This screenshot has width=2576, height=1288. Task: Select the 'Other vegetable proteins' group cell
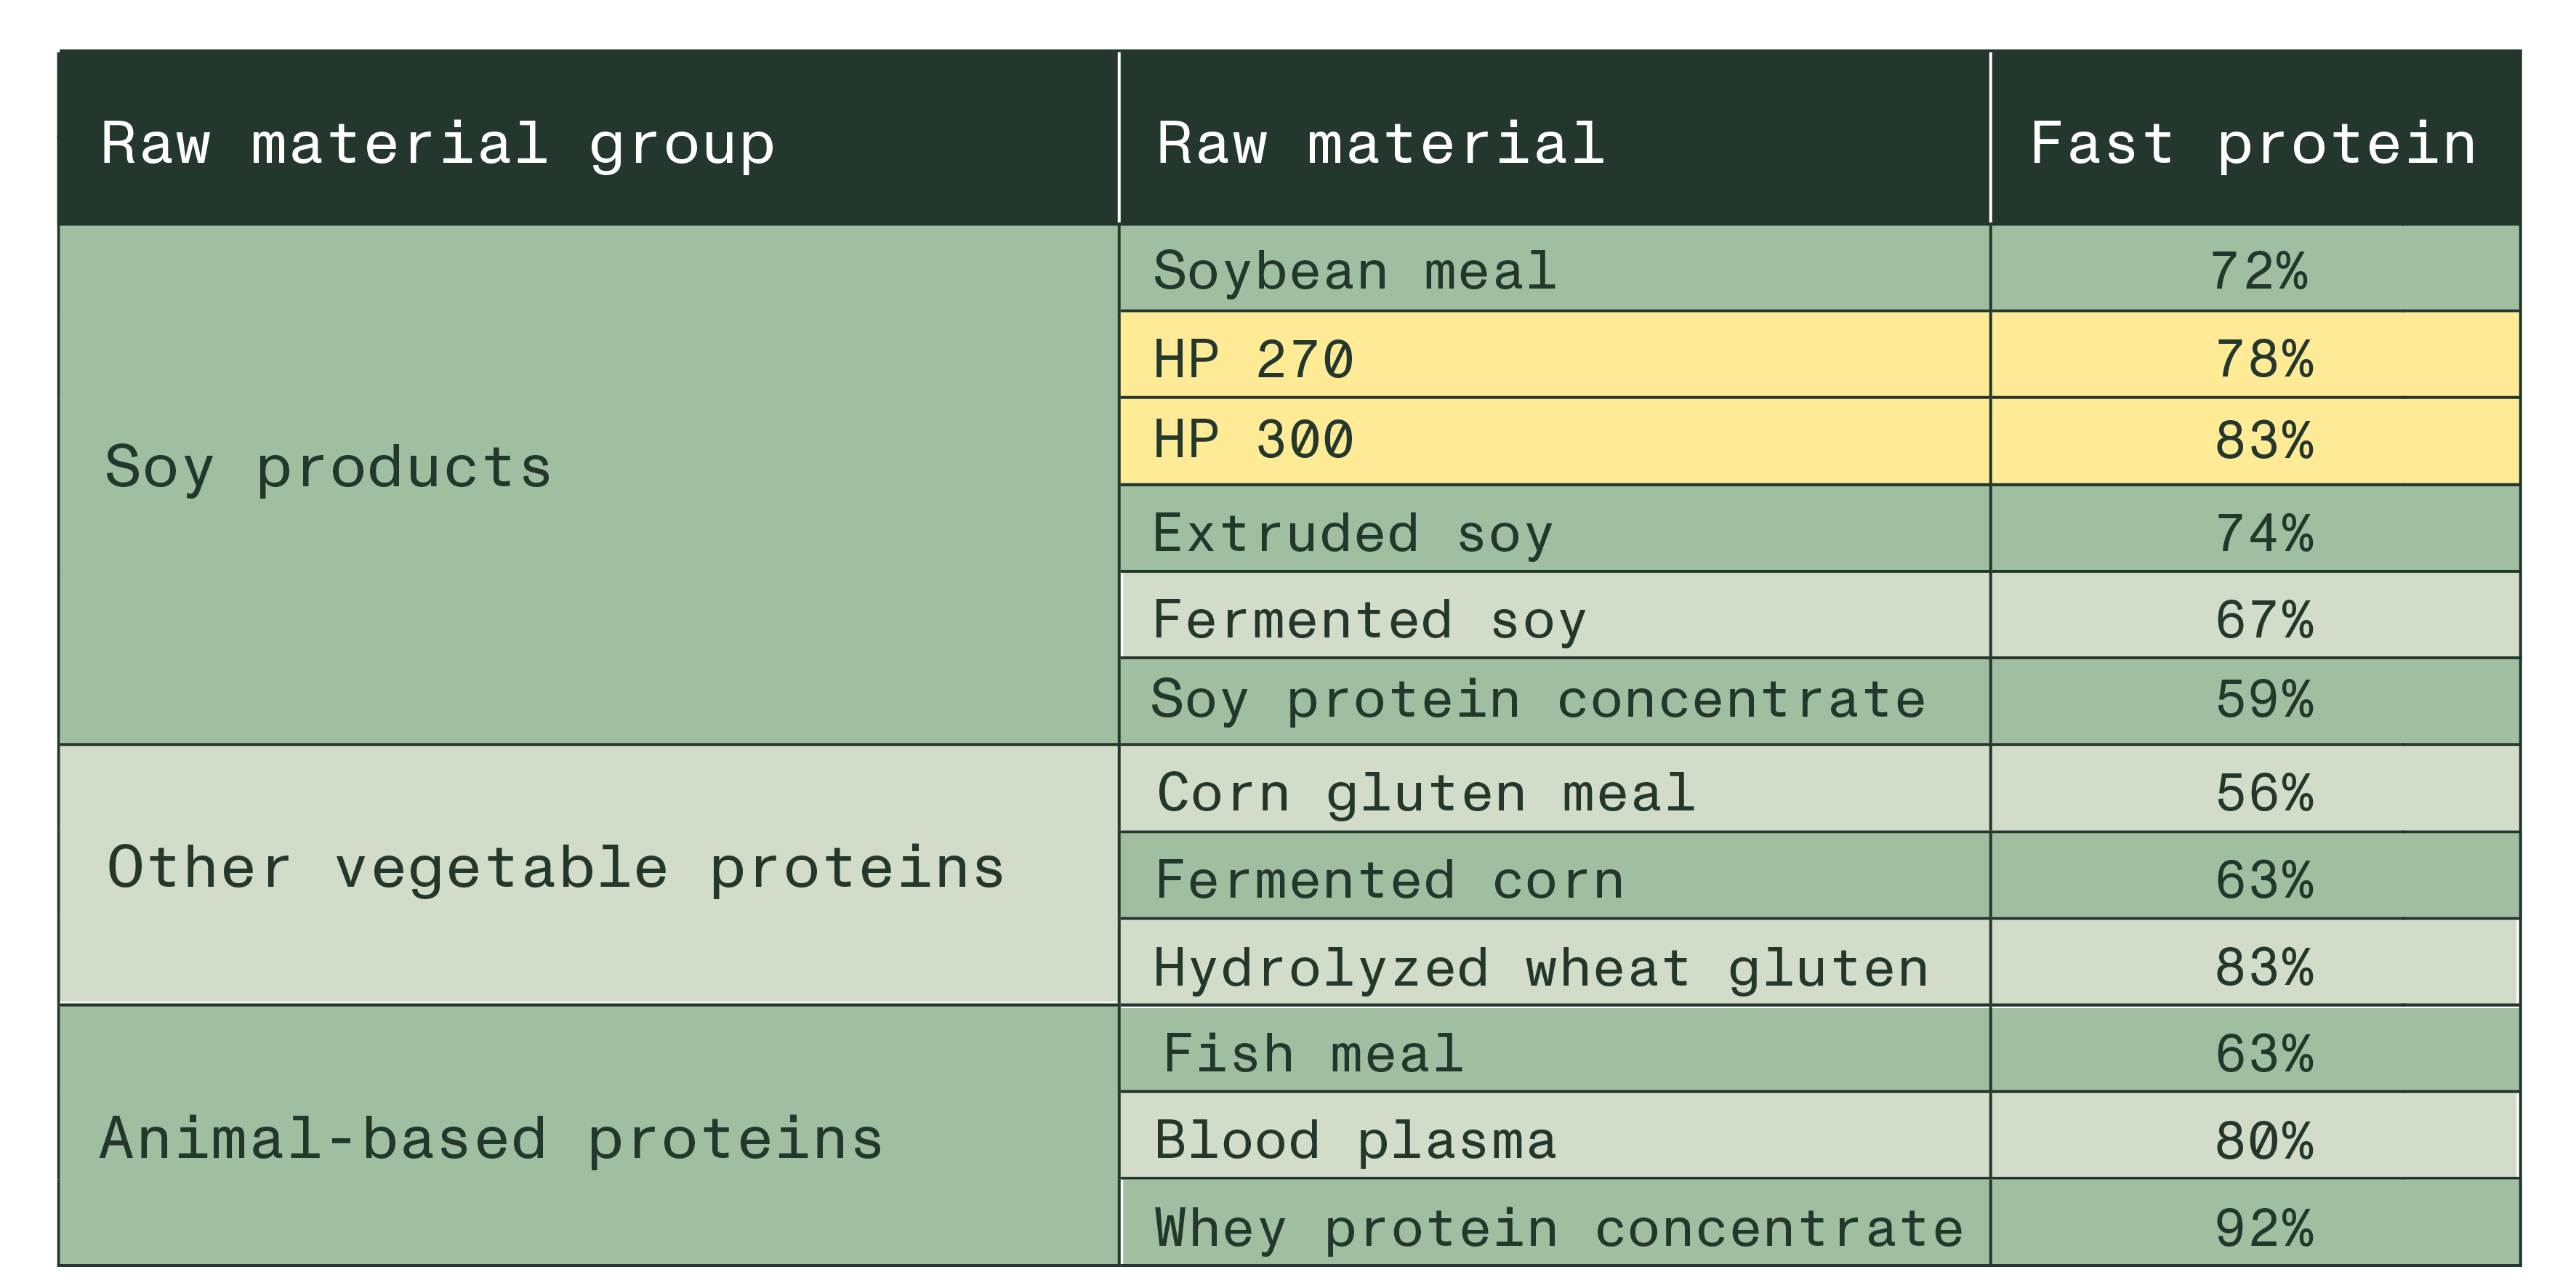pos(556,867)
